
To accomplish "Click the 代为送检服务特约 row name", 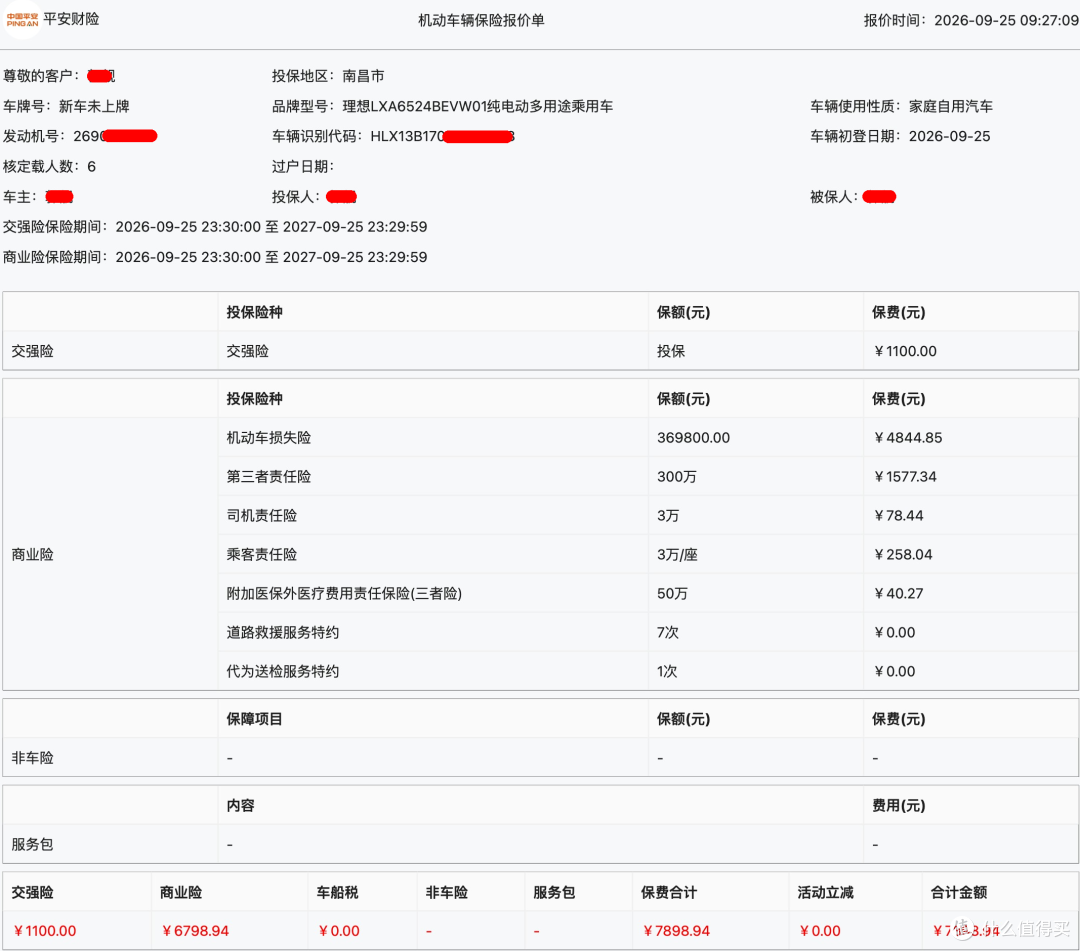I will pyautogui.click(x=282, y=671).
